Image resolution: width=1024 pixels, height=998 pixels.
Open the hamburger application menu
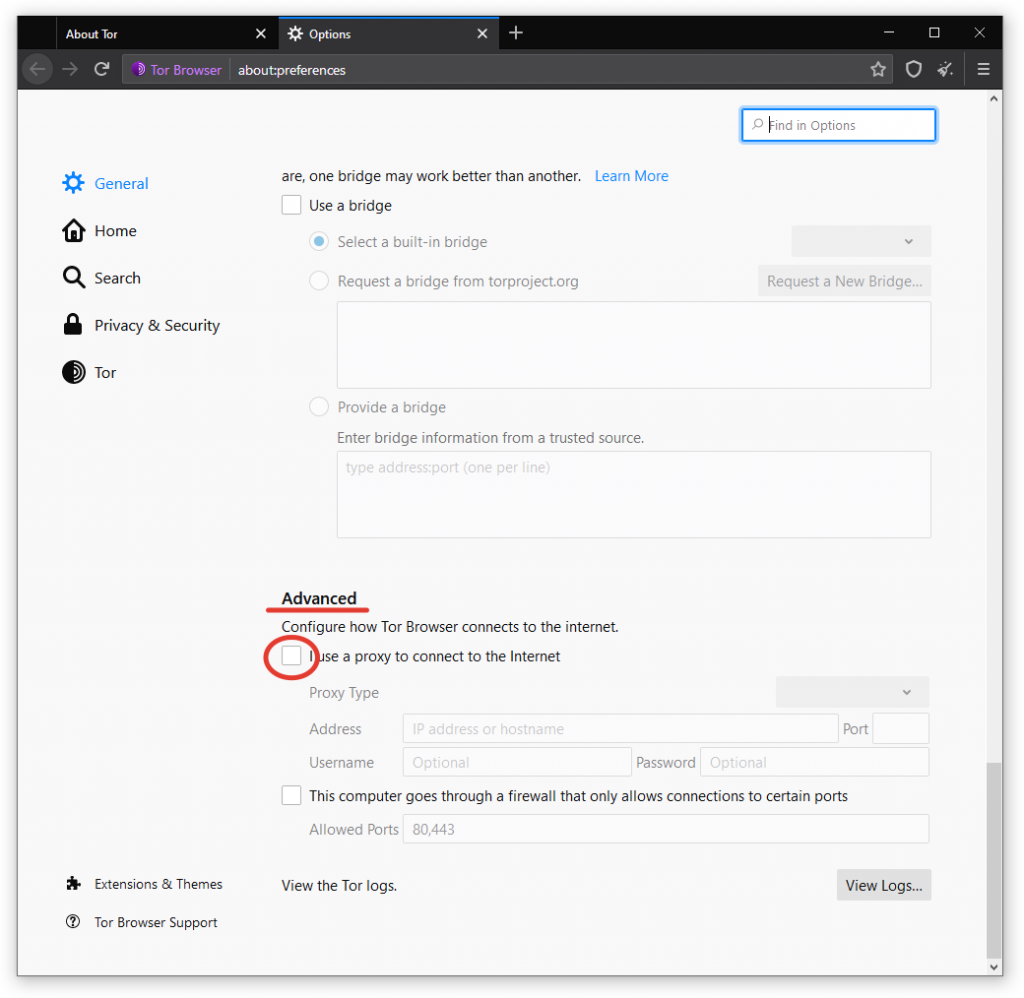pyautogui.click(x=983, y=69)
